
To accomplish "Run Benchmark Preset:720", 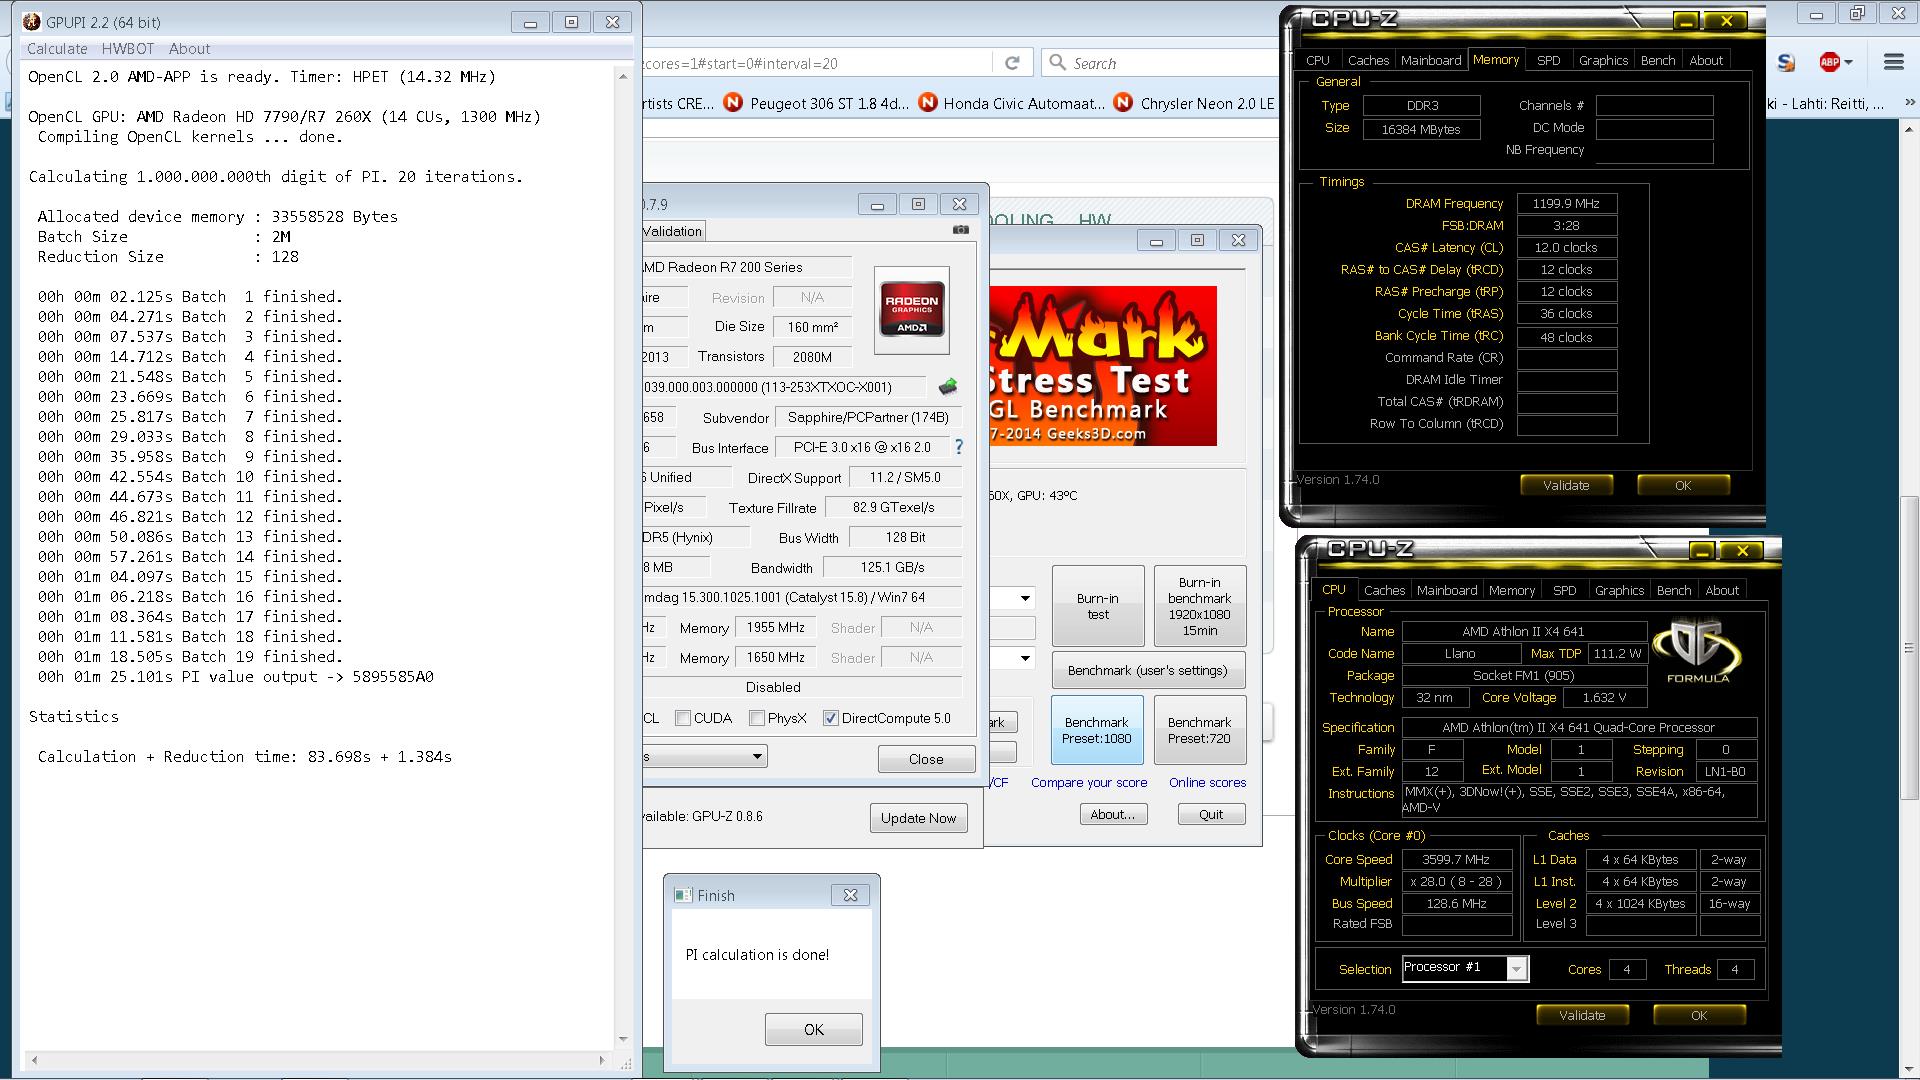I will click(x=1199, y=730).
